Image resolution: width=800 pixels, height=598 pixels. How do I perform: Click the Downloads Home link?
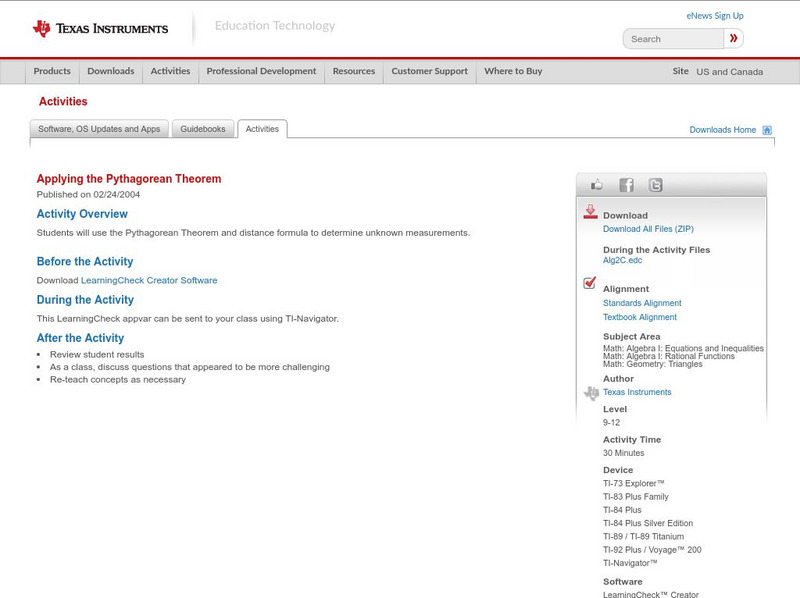coord(722,130)
